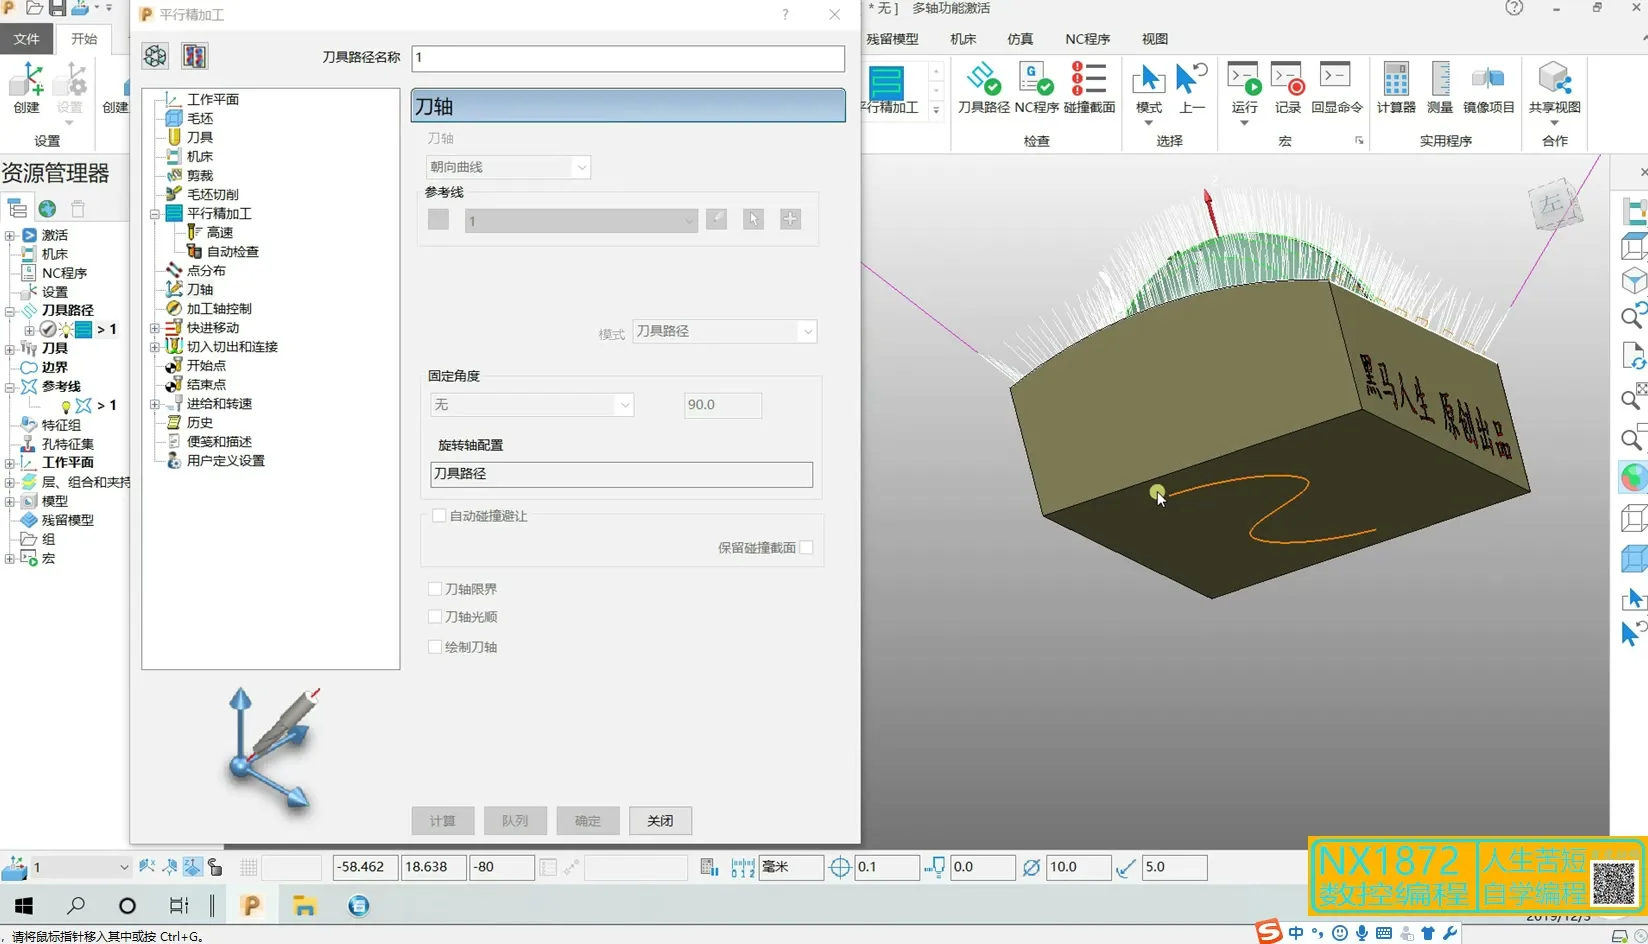Click the shading color sphere in view toolbar
The height and width of the screenshot is (944, 1648).
(x=1632, y=478)
